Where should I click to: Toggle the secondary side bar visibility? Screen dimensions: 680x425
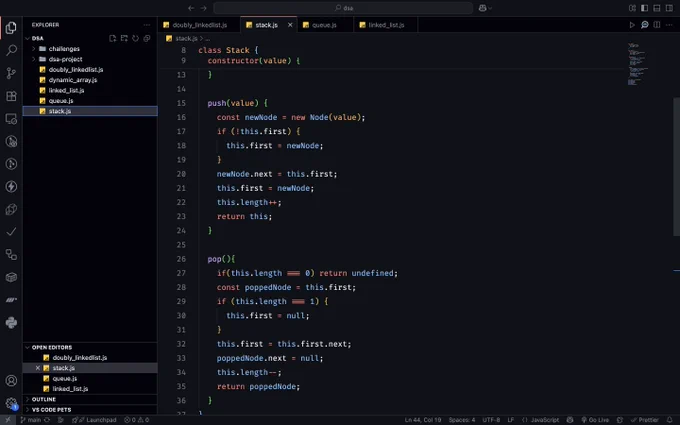pyautogui.click(x=669, y=8)
